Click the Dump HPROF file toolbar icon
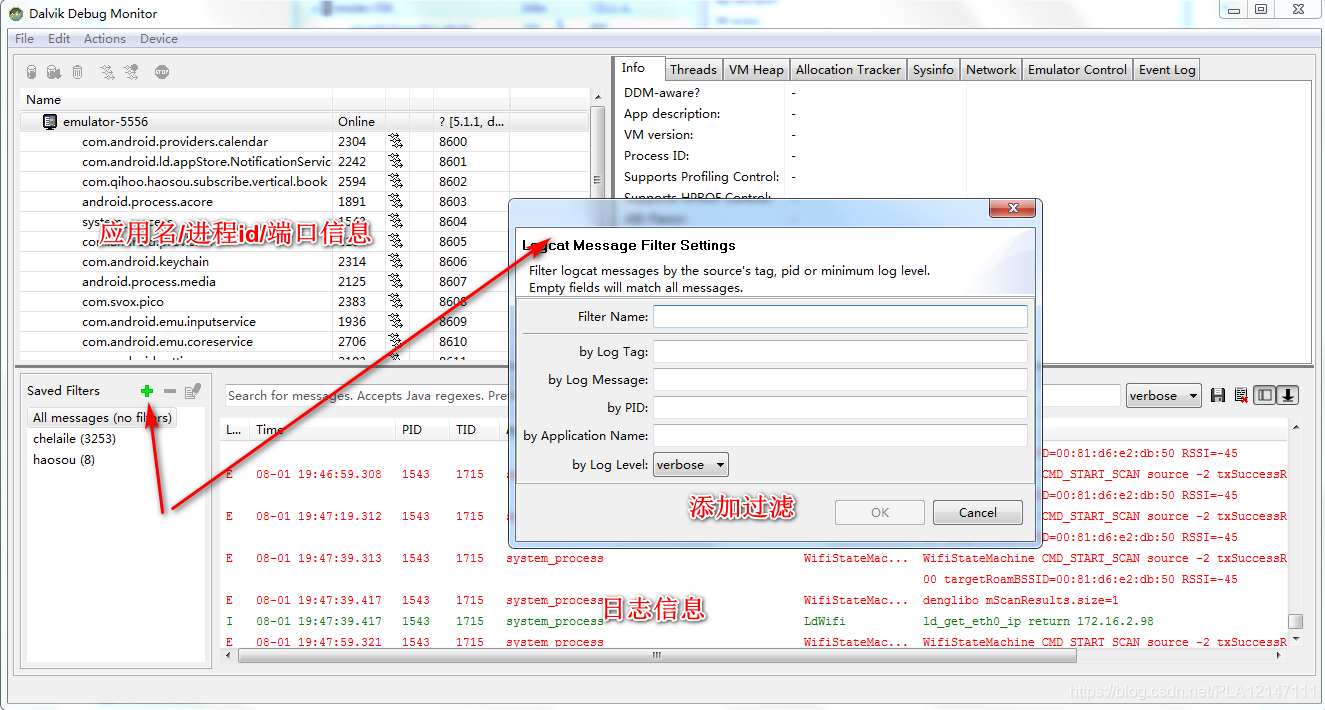Screen dimensions: 1325x710 click(x=54, y=72)
